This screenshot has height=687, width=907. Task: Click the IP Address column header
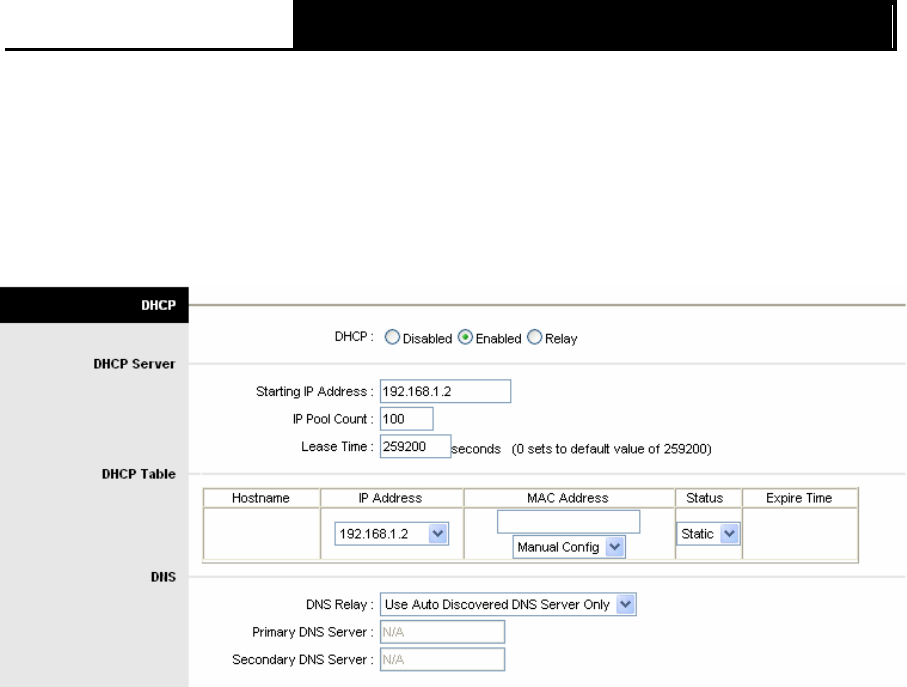tap(390, 498)
